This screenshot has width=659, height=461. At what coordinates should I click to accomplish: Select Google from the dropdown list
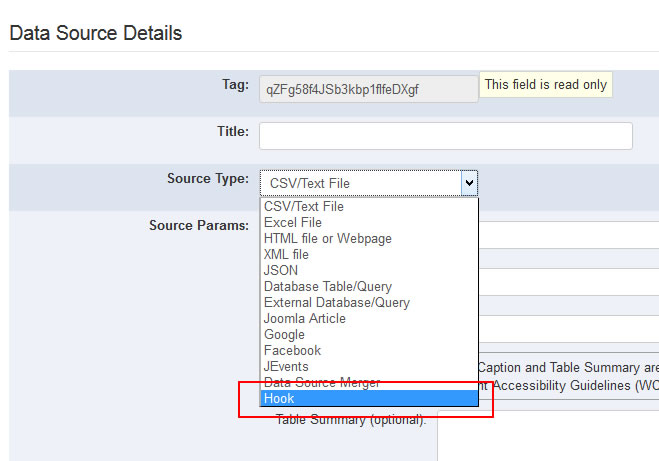284,335
